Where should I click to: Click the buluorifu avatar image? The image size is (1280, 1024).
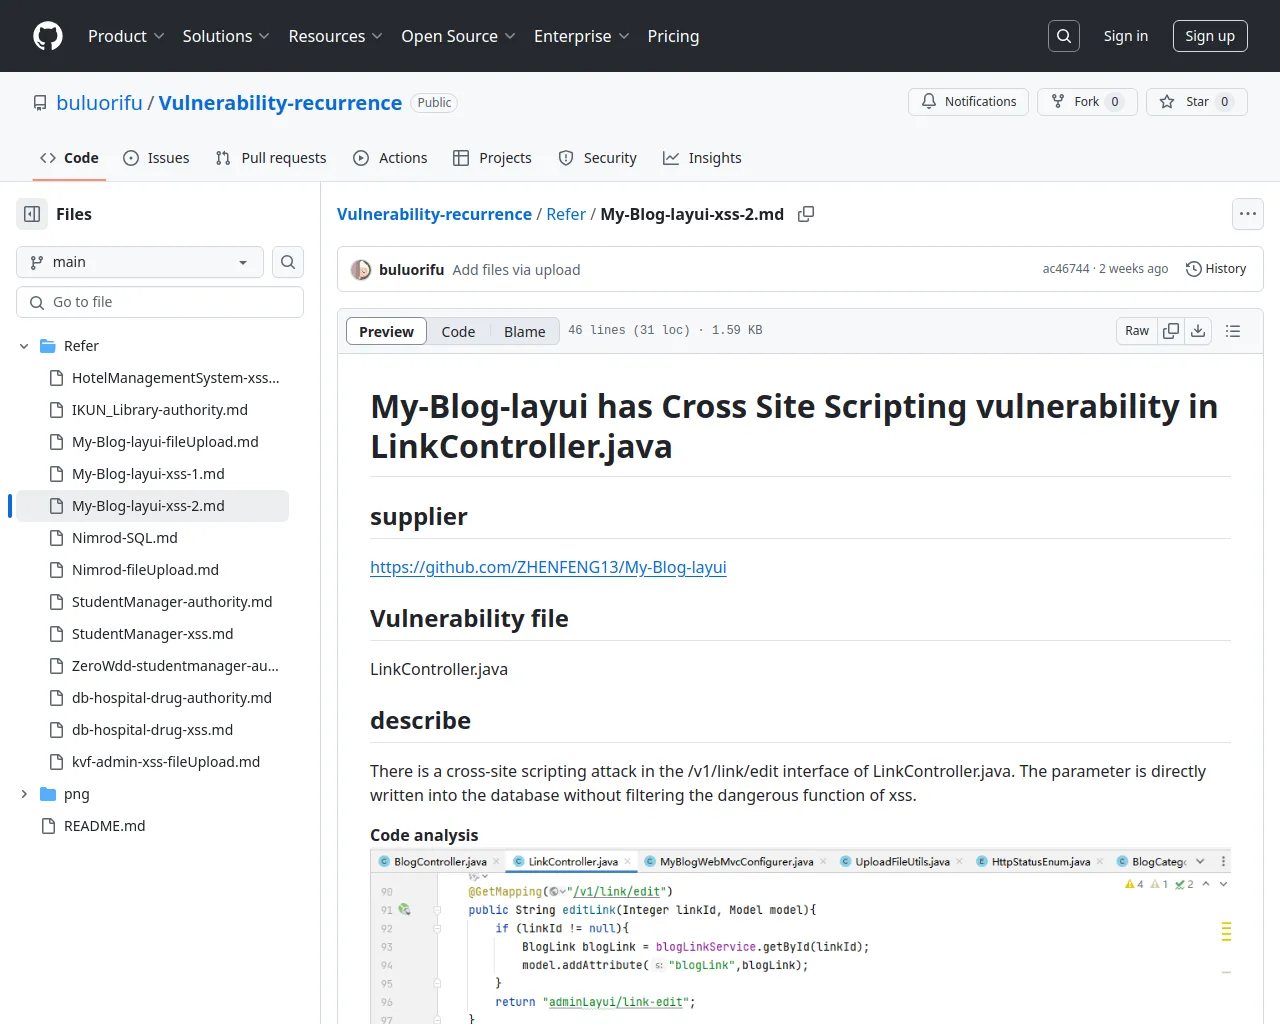[361, 270]
